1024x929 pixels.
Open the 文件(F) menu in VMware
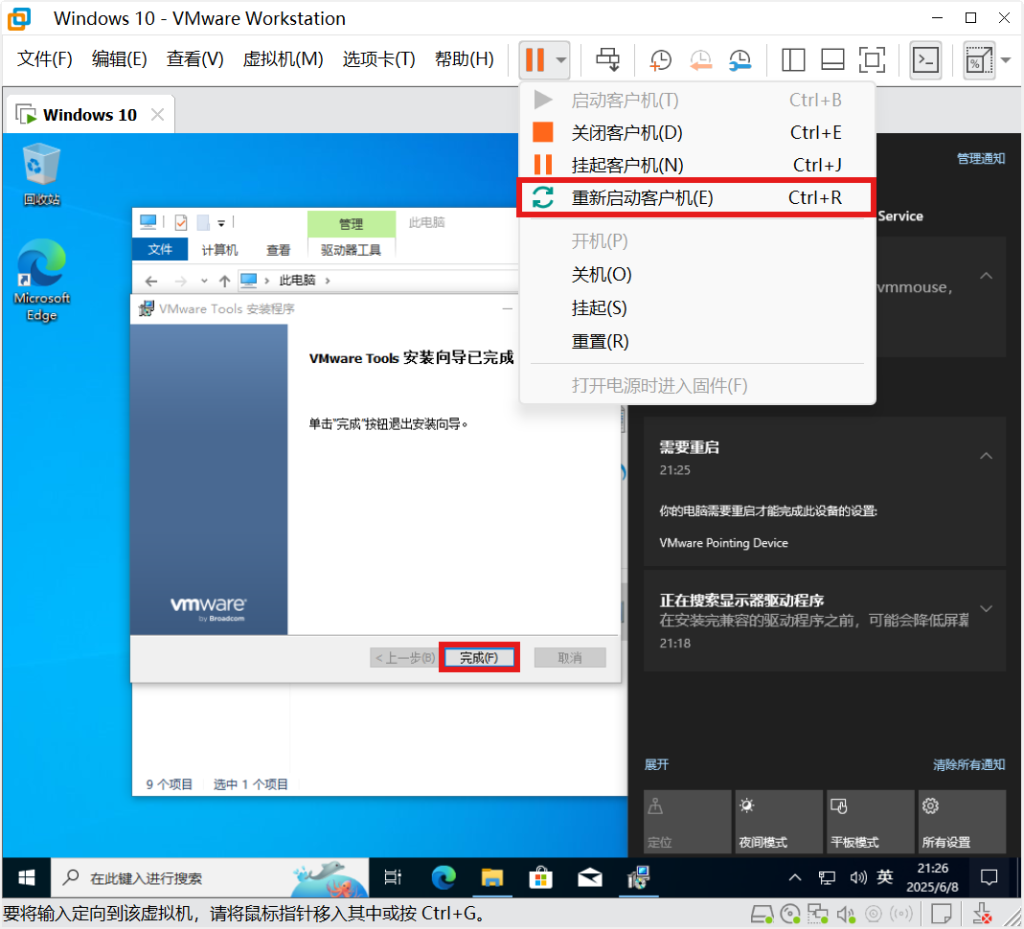pos(44,59)
